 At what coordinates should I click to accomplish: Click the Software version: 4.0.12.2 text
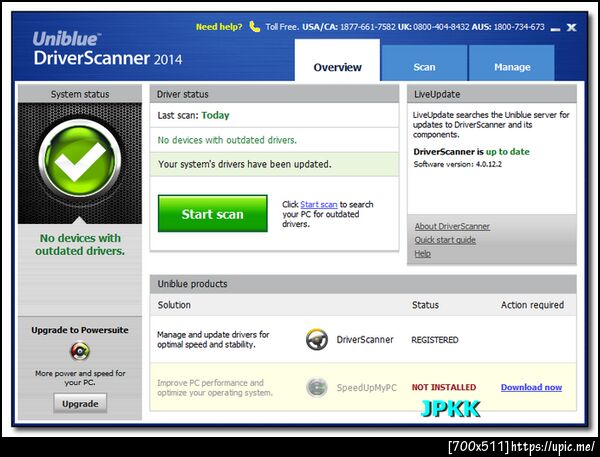pos(457,164)
